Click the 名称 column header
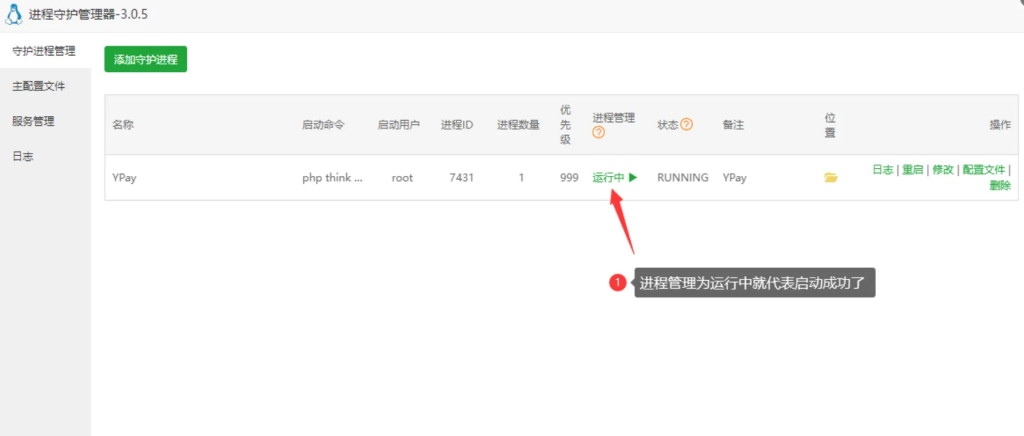Screen dimensions: 1024x436 click(123, 125)
